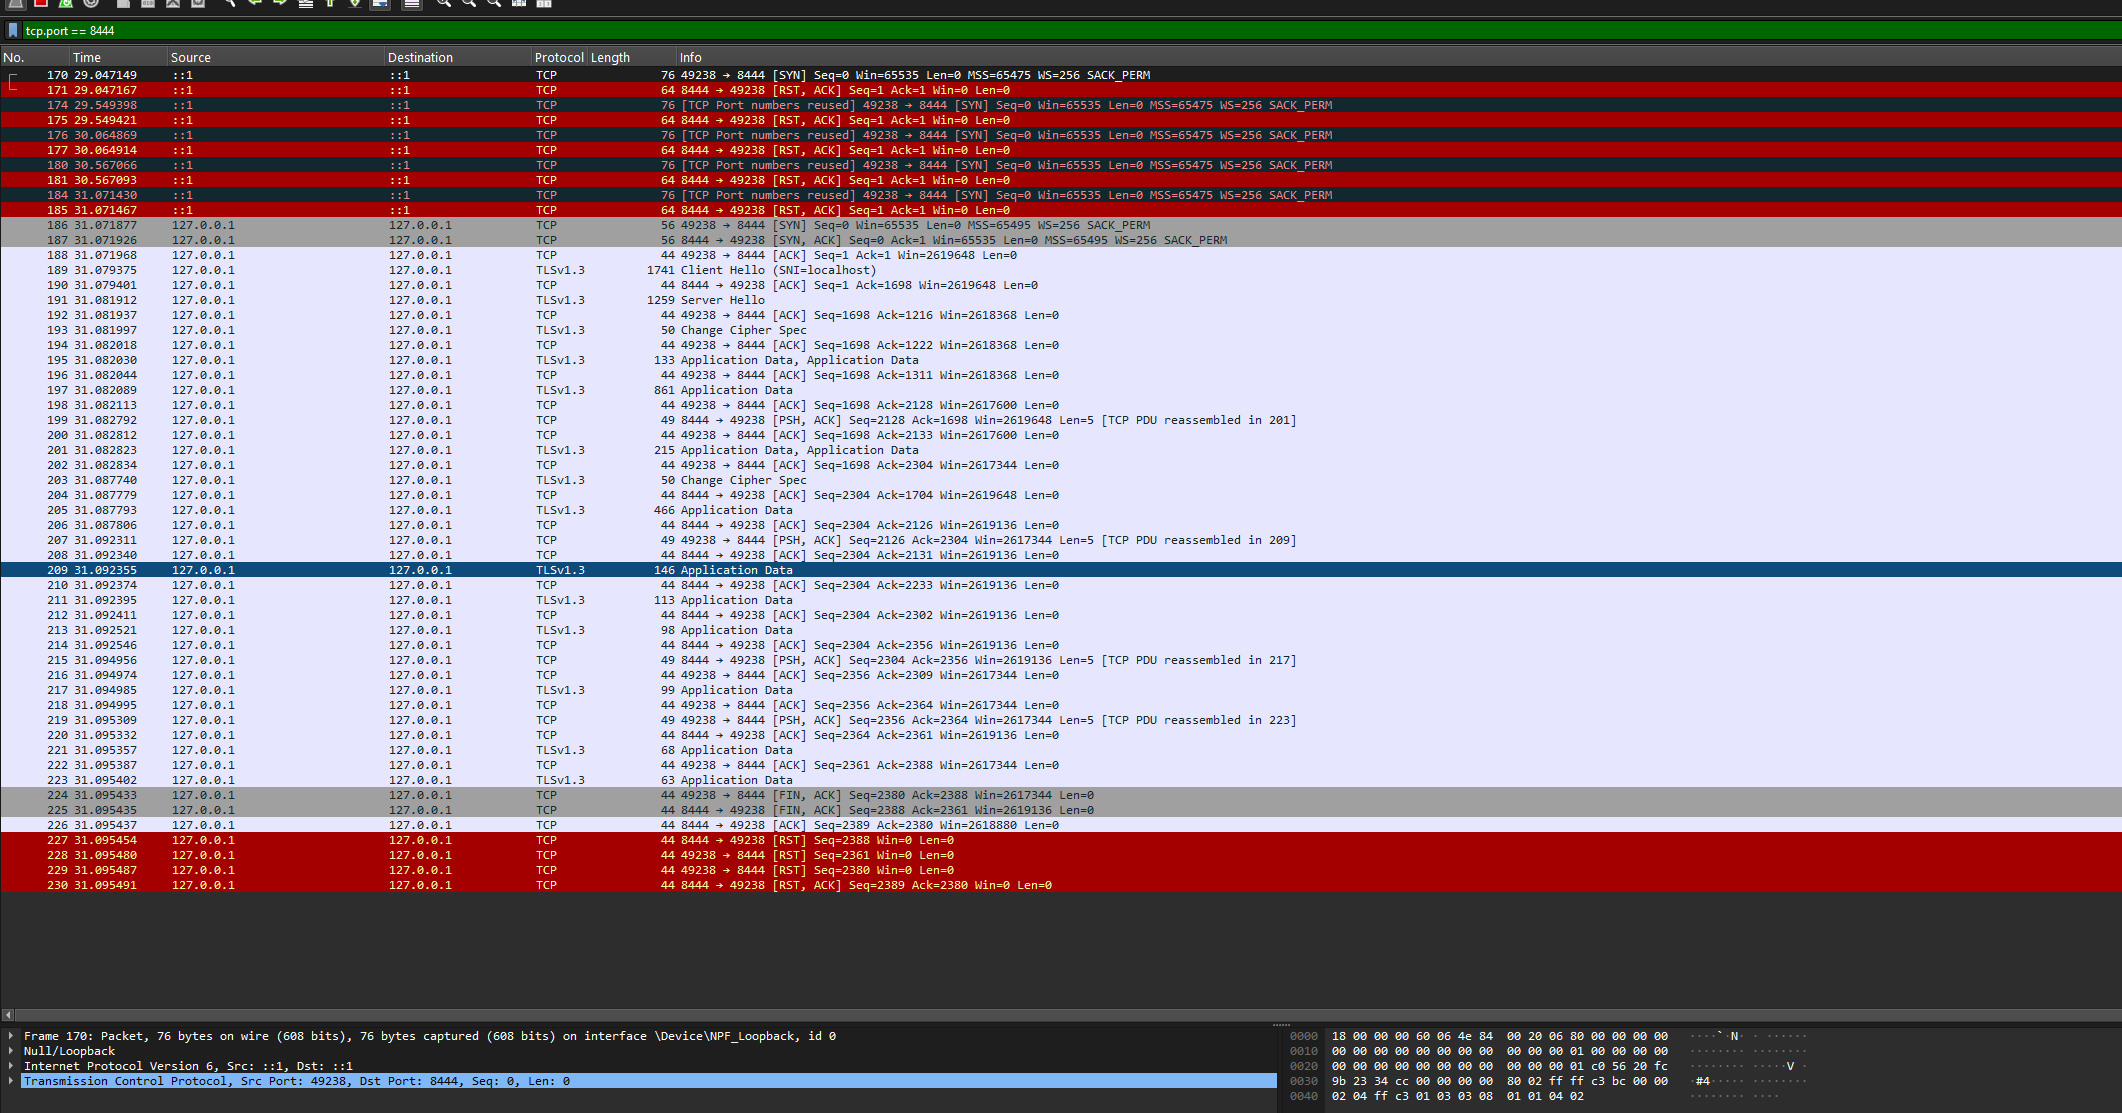2122x1113 pixels.
Task: Click hex dump row at offset 0000
Action: 1548,1036
